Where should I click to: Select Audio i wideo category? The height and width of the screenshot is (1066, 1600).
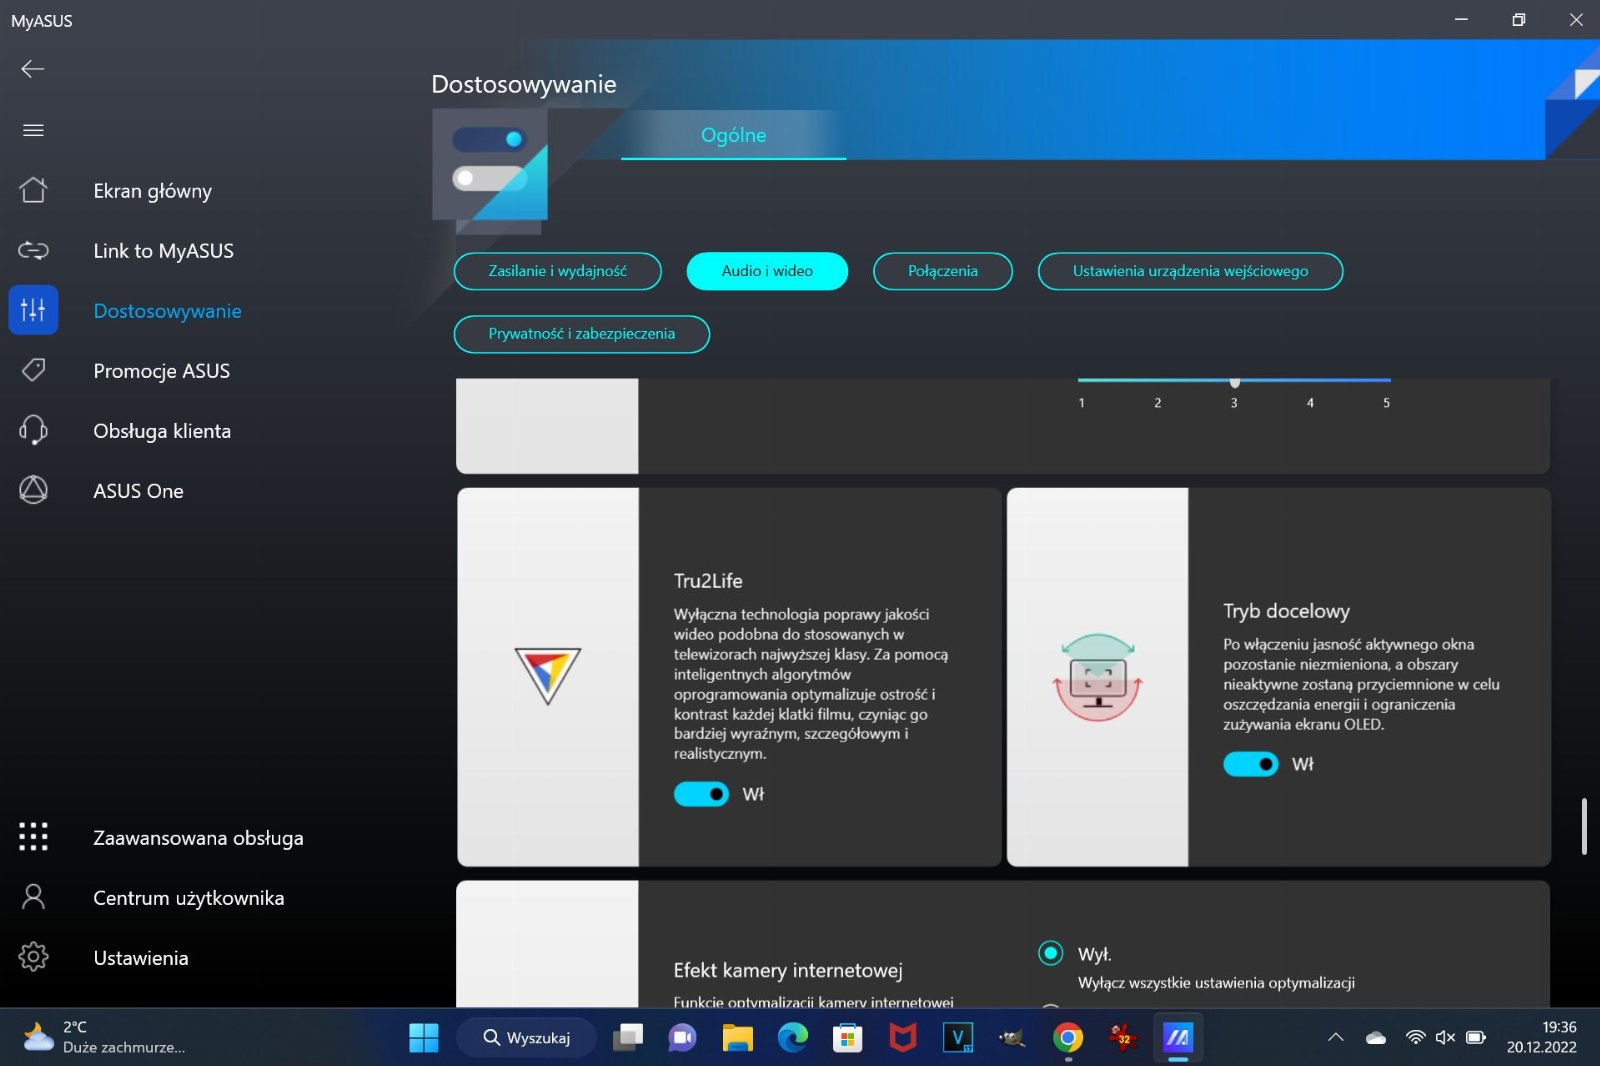click(767, 271)
